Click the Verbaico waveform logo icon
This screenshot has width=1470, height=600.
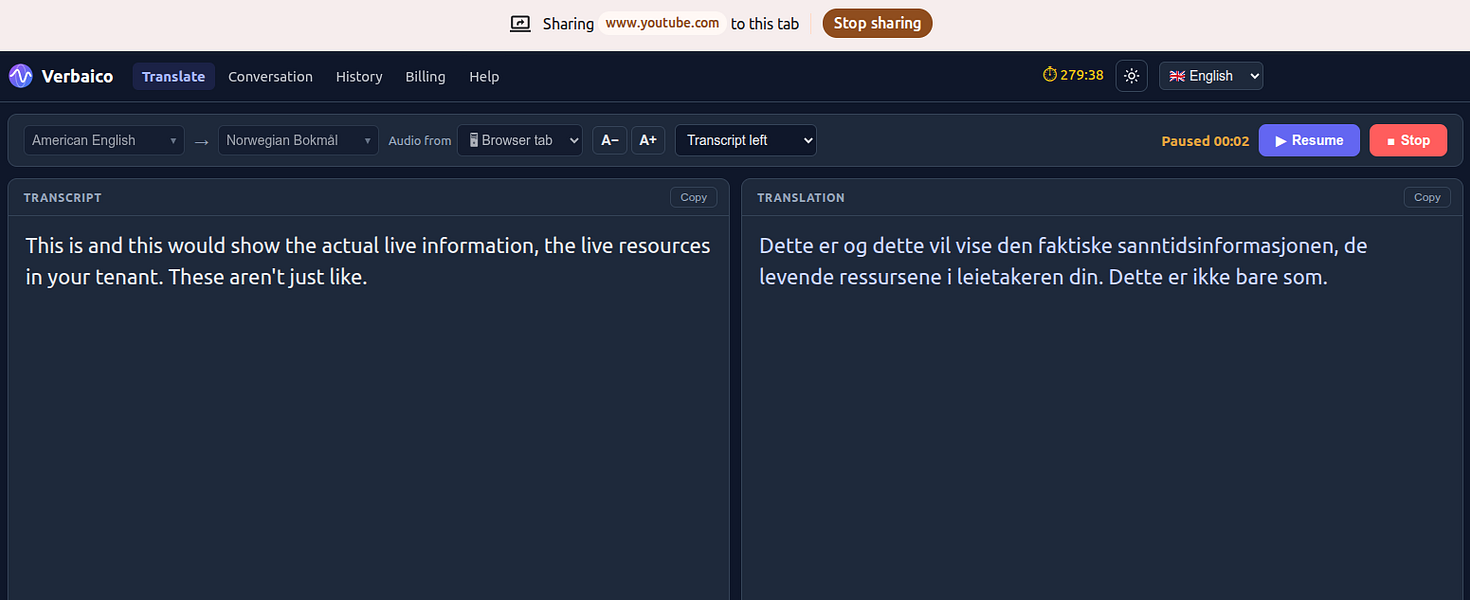tap(21, 76)
